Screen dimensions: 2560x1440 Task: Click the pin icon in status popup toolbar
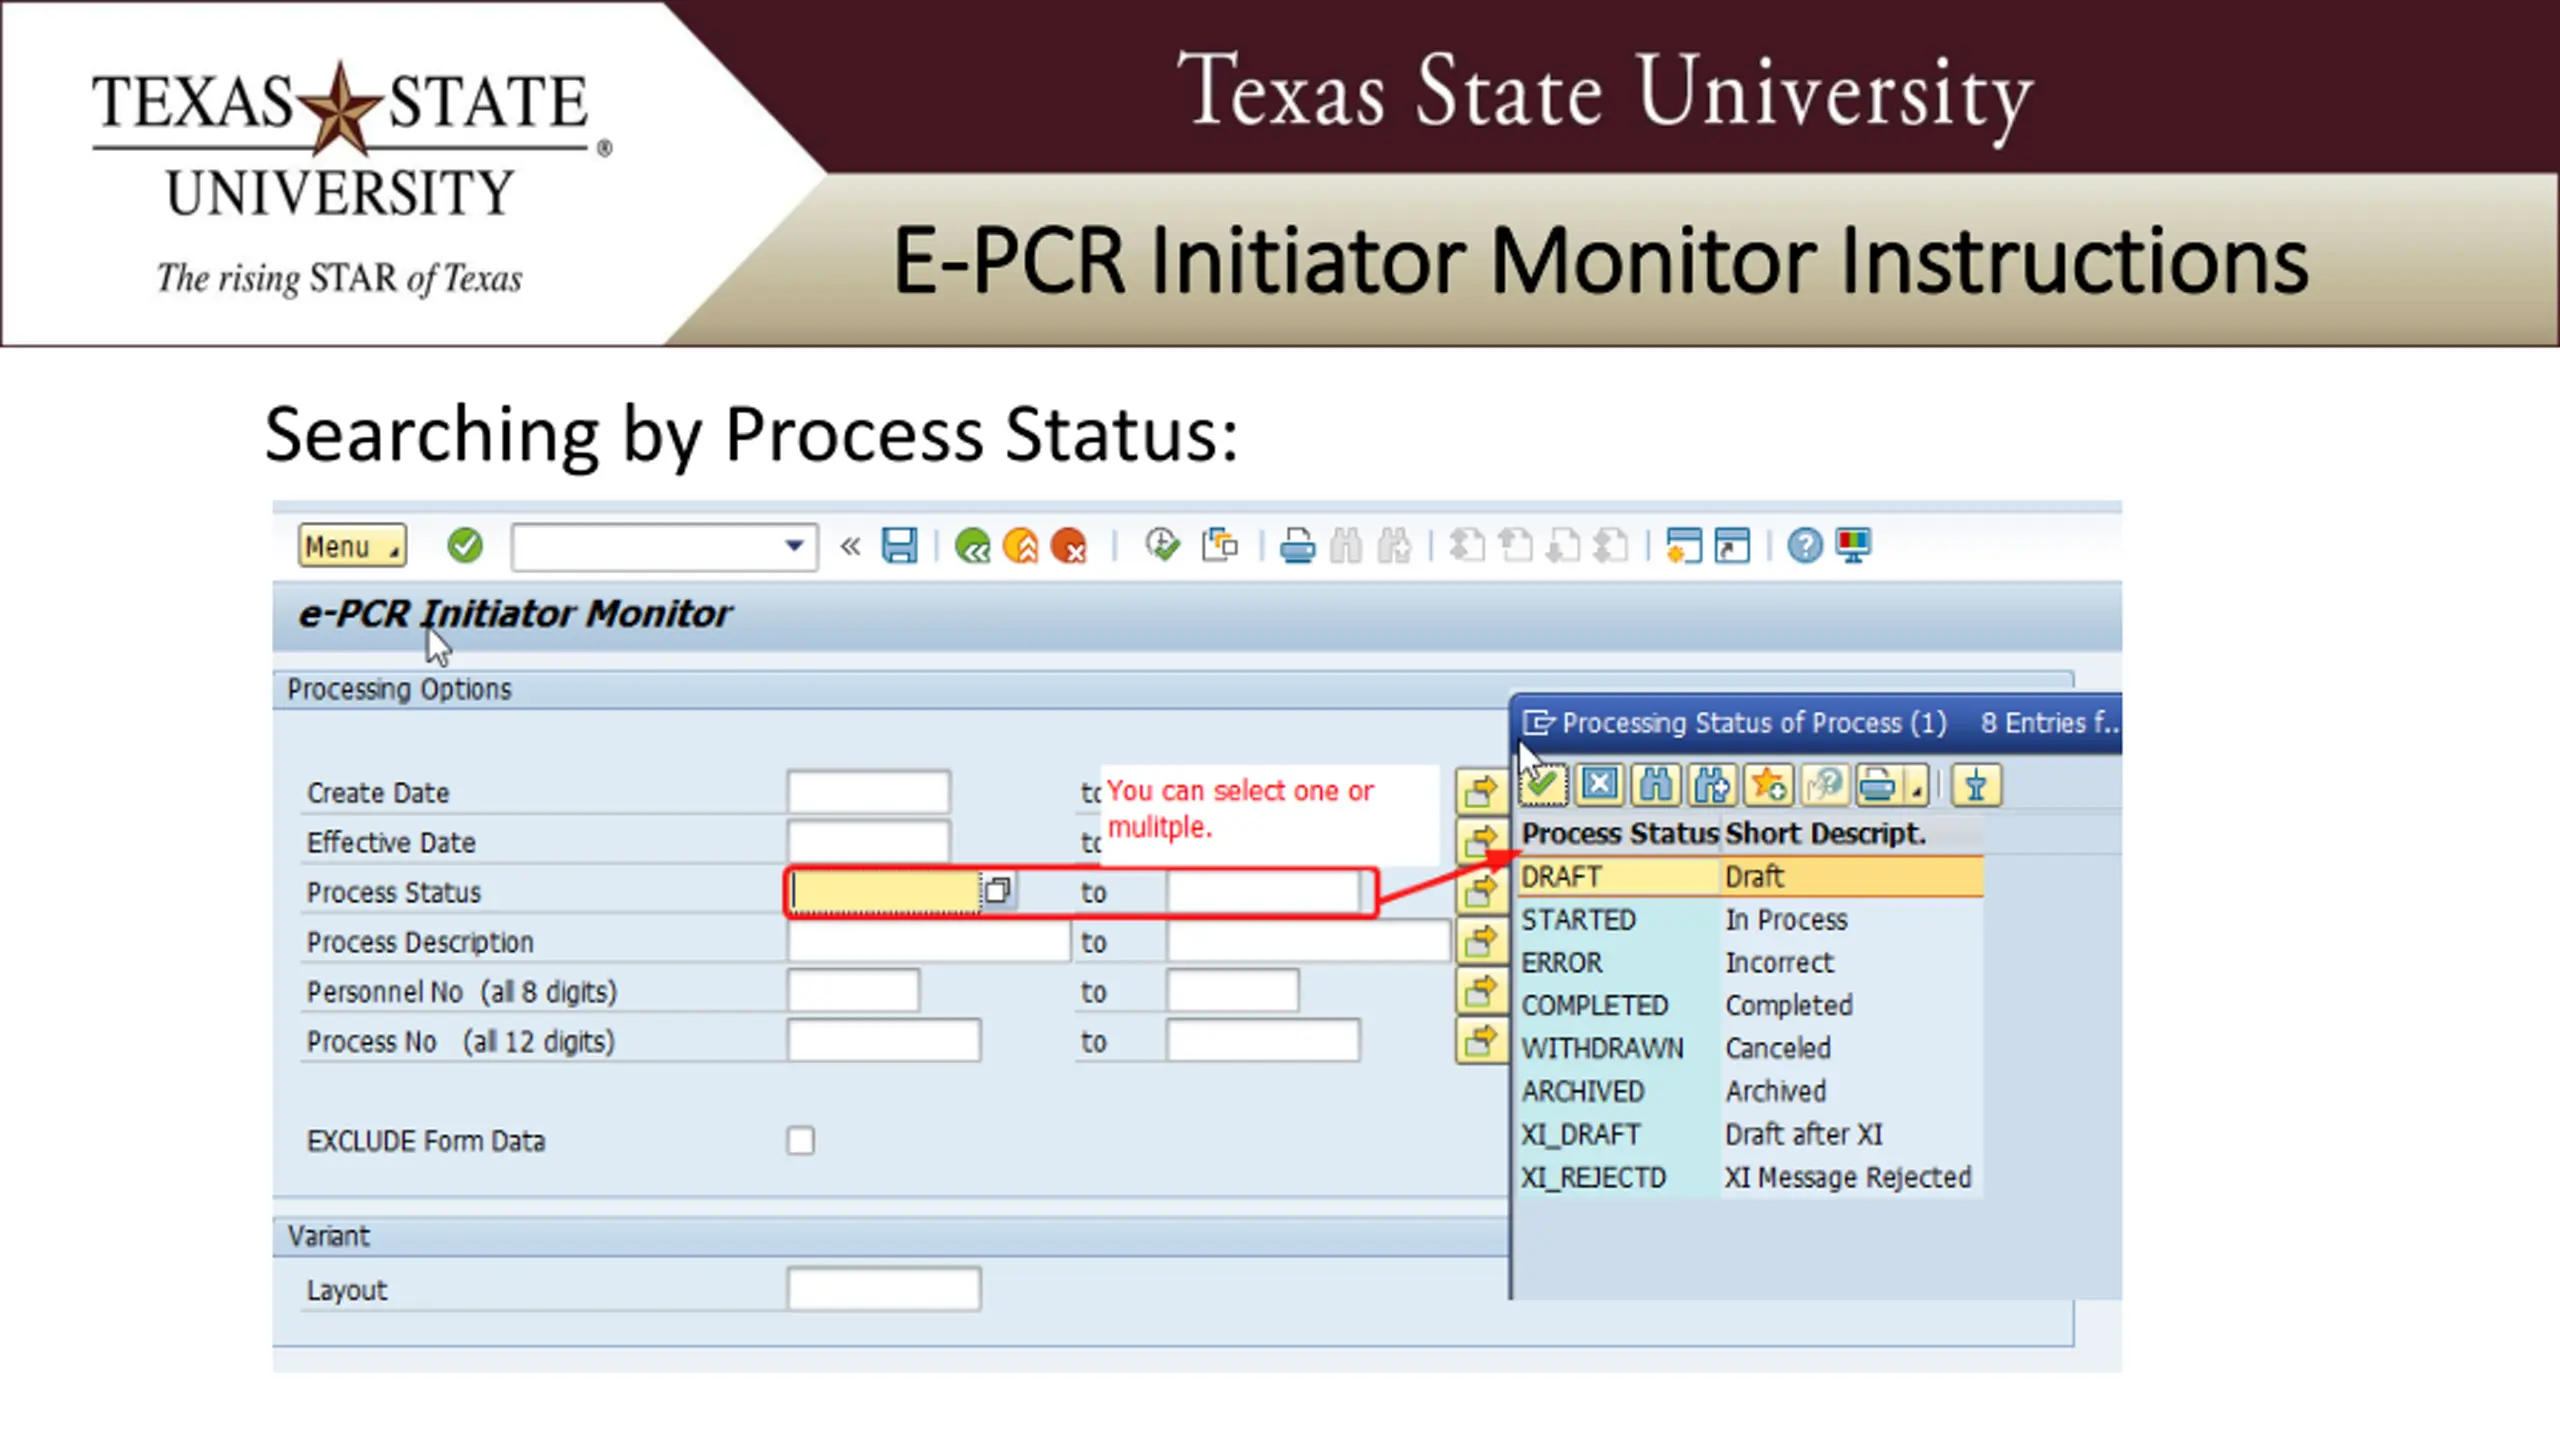click(x=1976, y=785)
